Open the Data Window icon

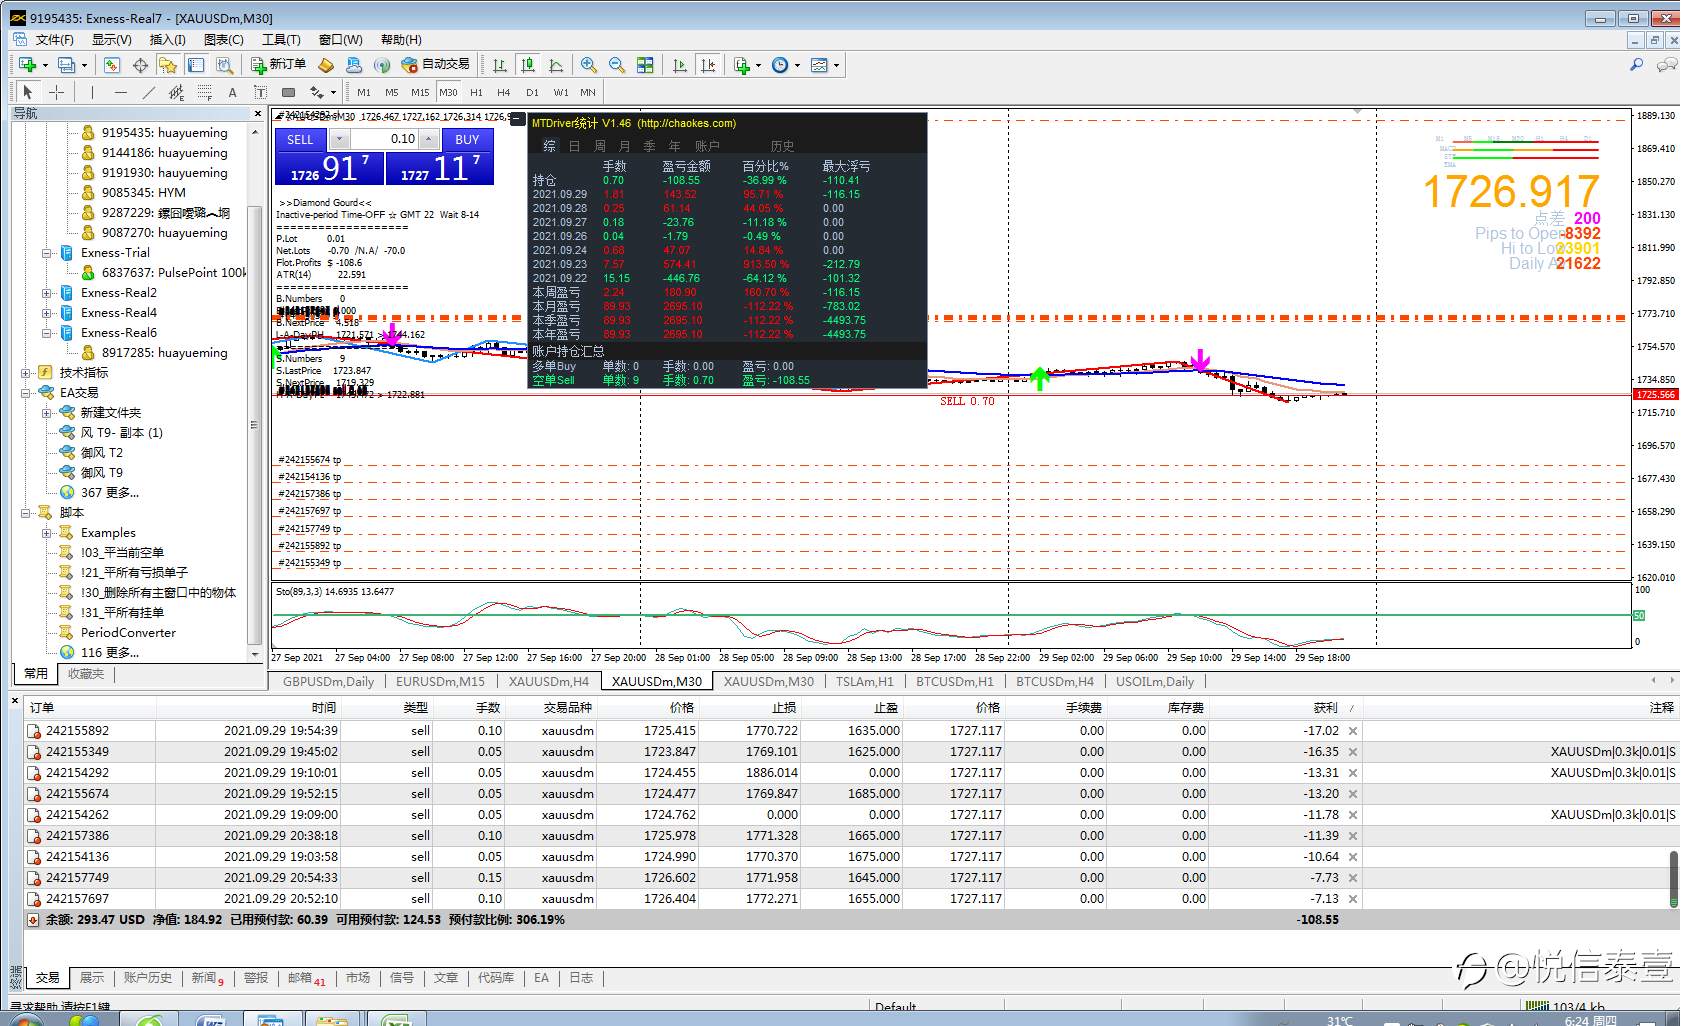click(140, 65)
